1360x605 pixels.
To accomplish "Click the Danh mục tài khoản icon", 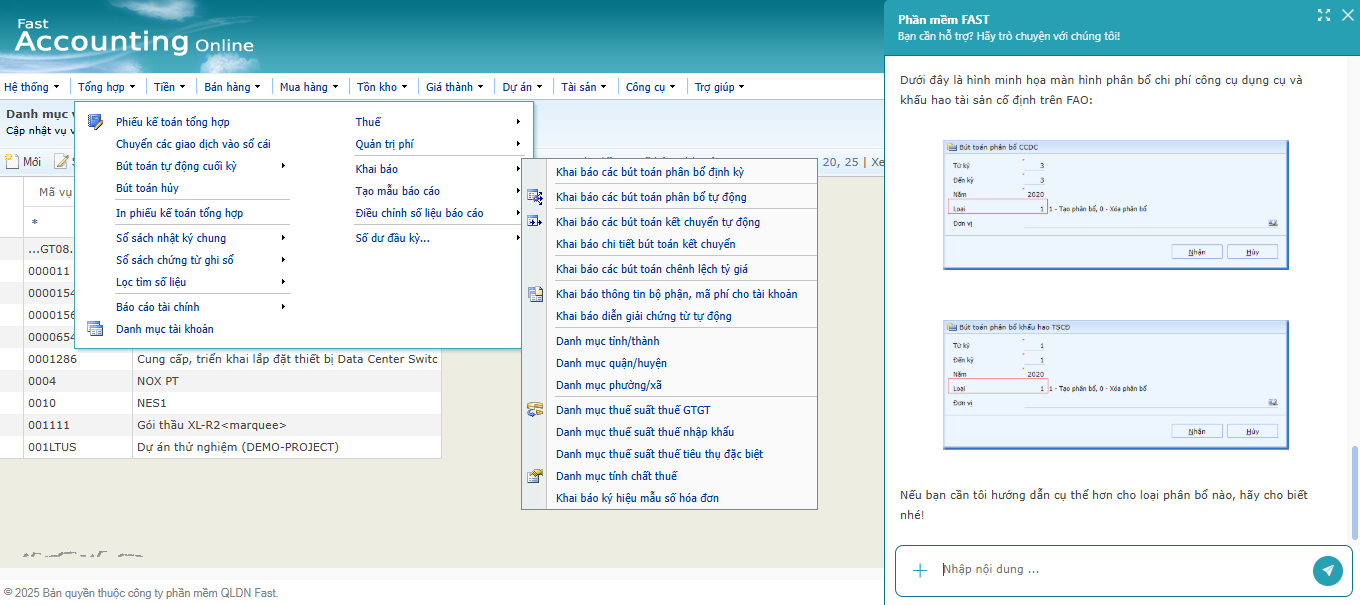I will coord(95,329).
